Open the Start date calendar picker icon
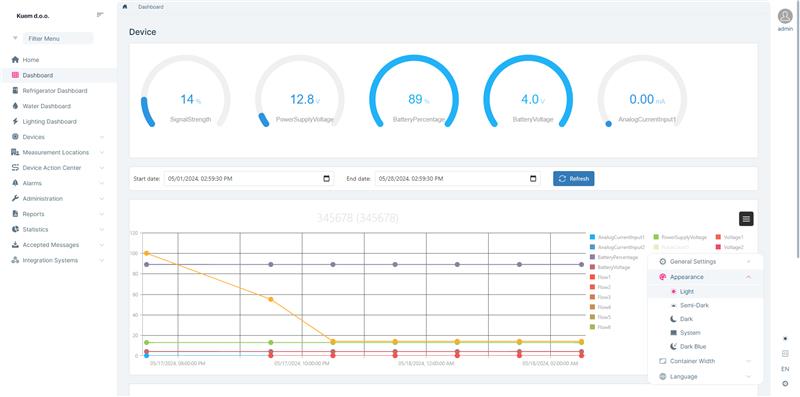 click(x=327, y=179)
